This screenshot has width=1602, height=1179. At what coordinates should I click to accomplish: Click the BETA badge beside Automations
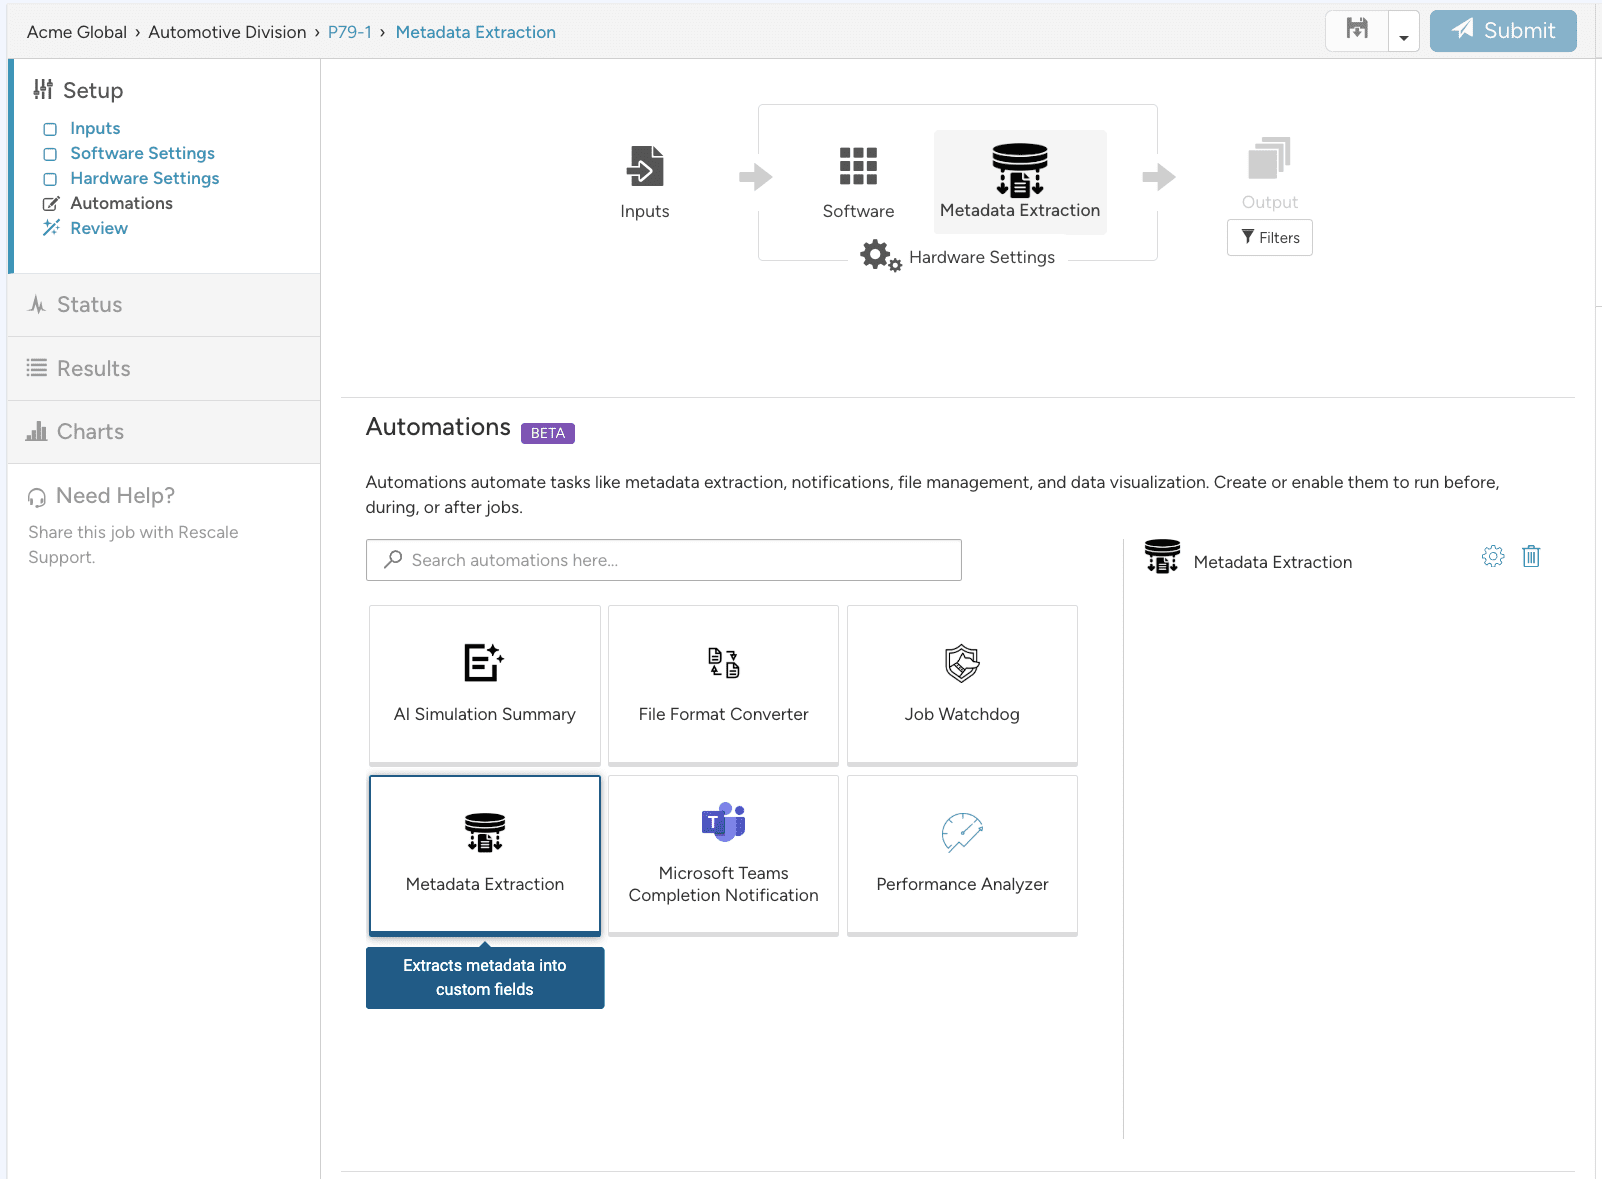coord(548,433)
